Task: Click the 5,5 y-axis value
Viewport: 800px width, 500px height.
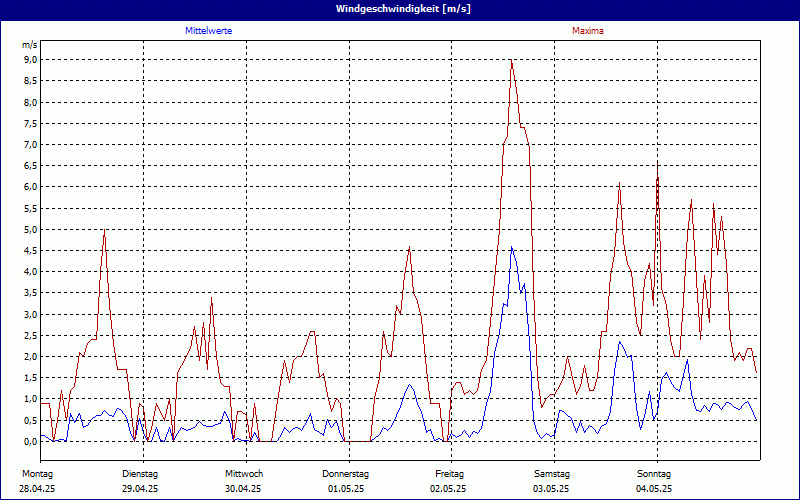Action: coord(30,208)
